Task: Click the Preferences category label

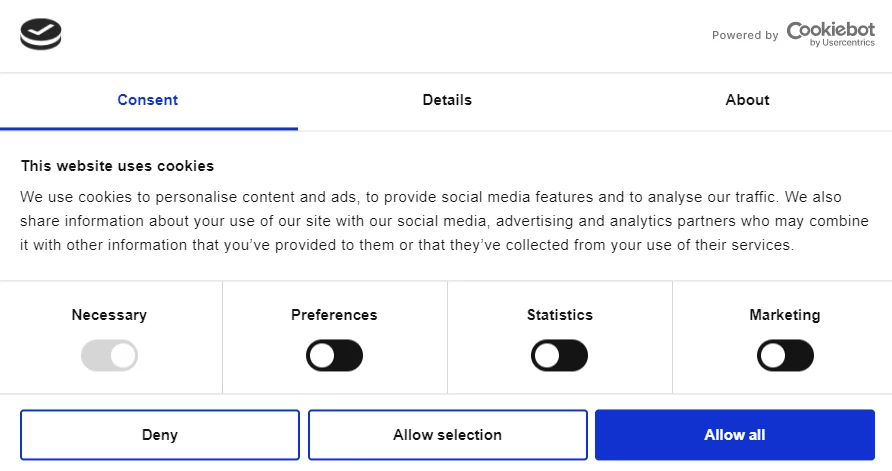Action: tap(334, 315)
